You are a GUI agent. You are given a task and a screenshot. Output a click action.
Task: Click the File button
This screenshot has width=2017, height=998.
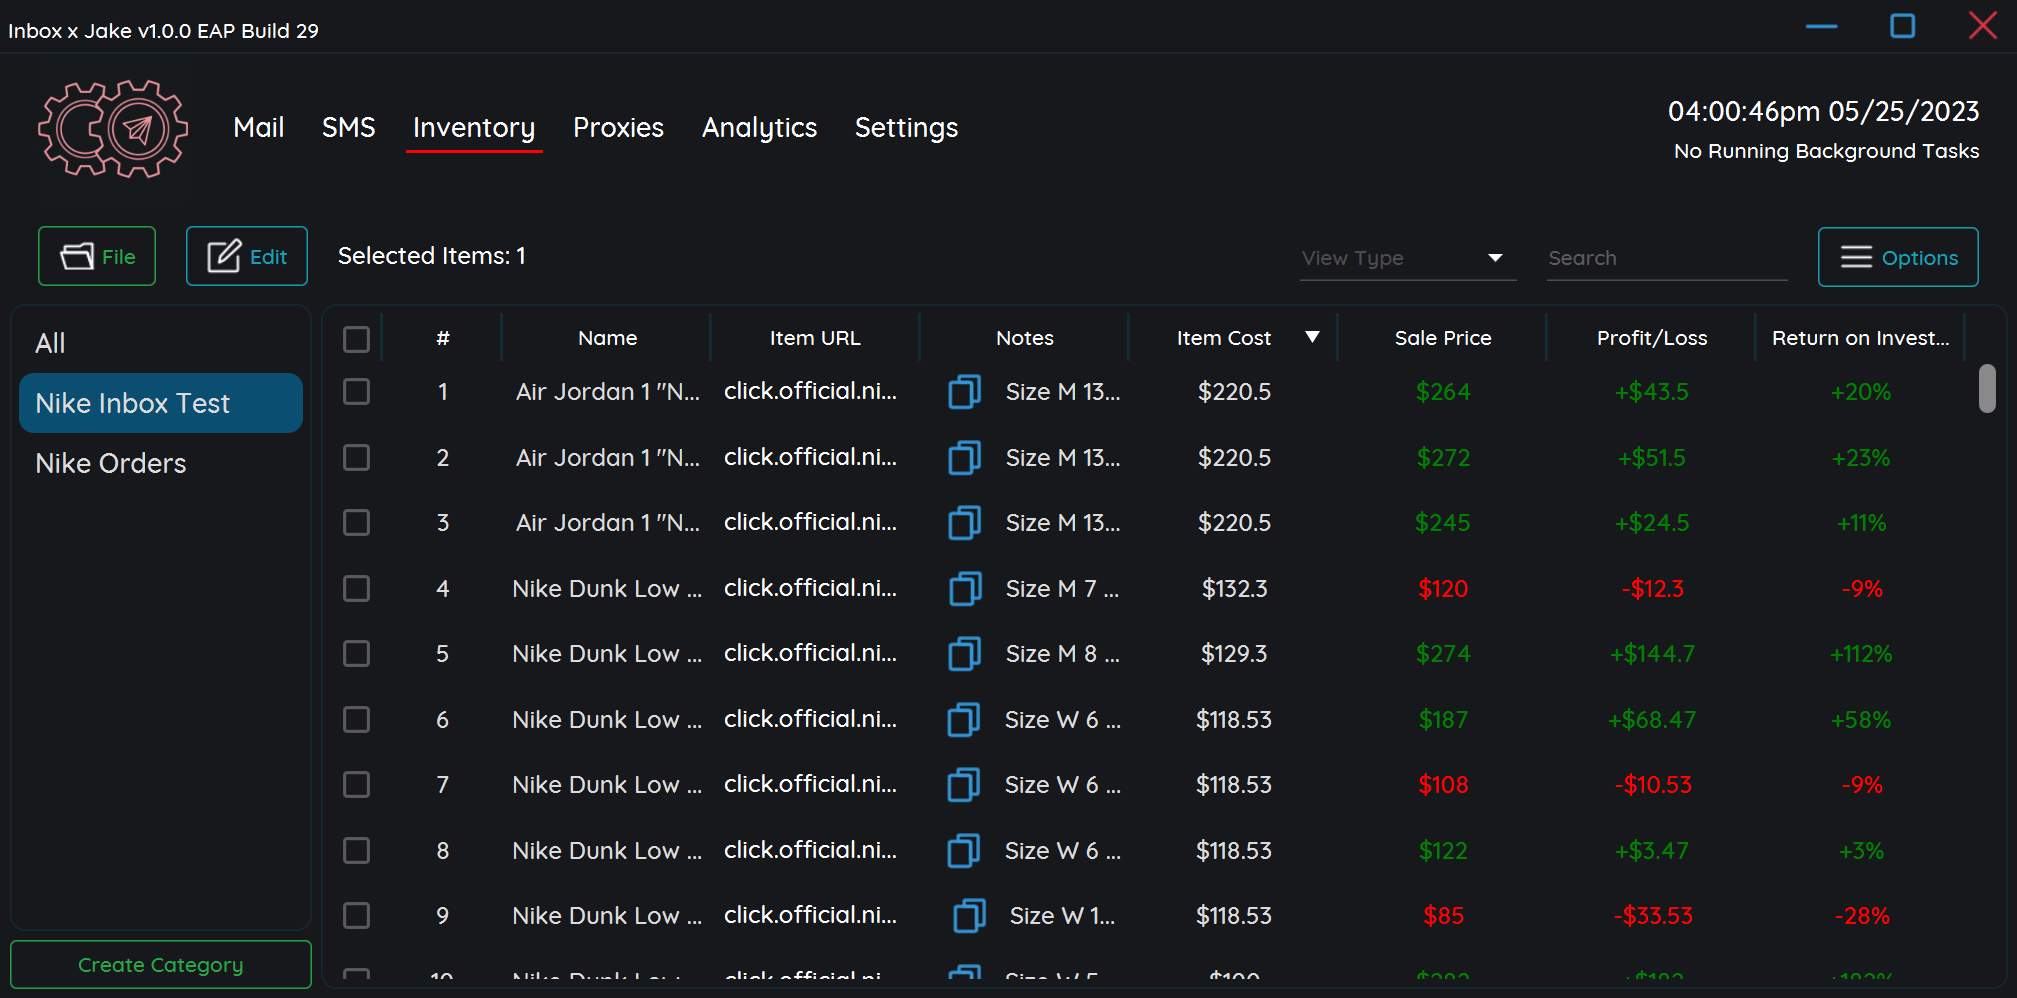click(97, 256)
